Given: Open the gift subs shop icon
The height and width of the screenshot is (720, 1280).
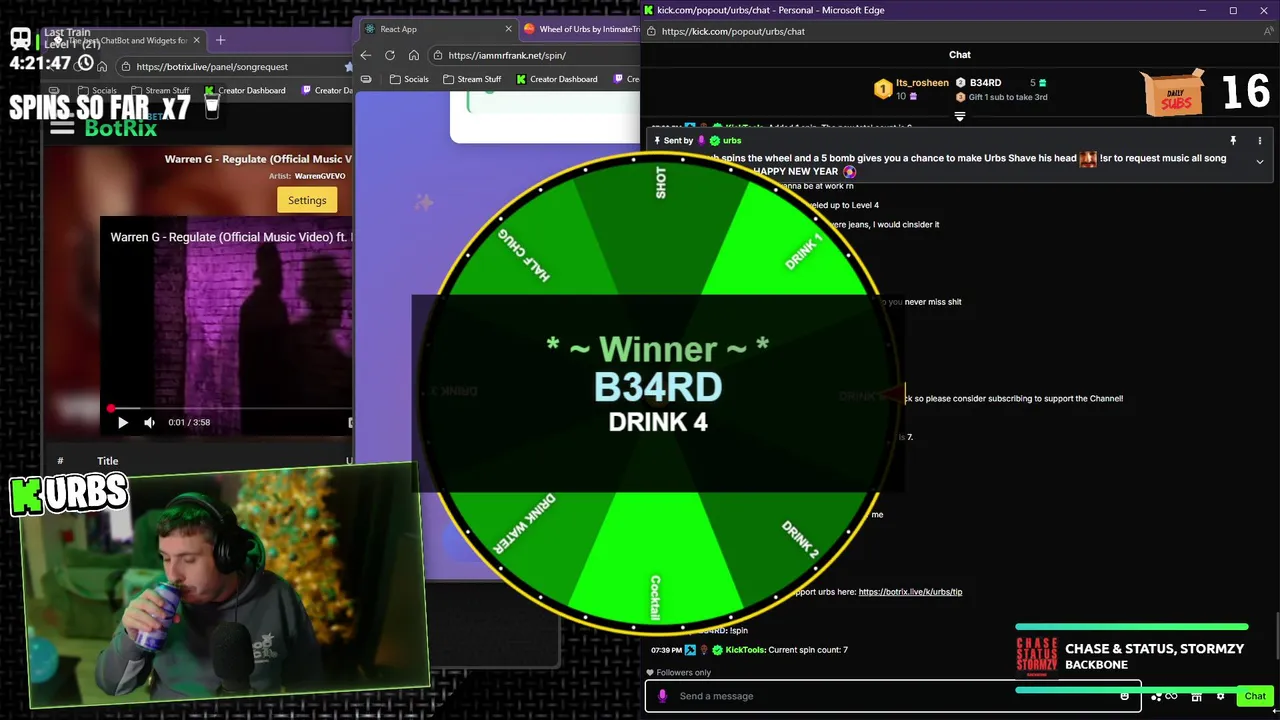Looking at the screenshot, I should click(1196, 696).
